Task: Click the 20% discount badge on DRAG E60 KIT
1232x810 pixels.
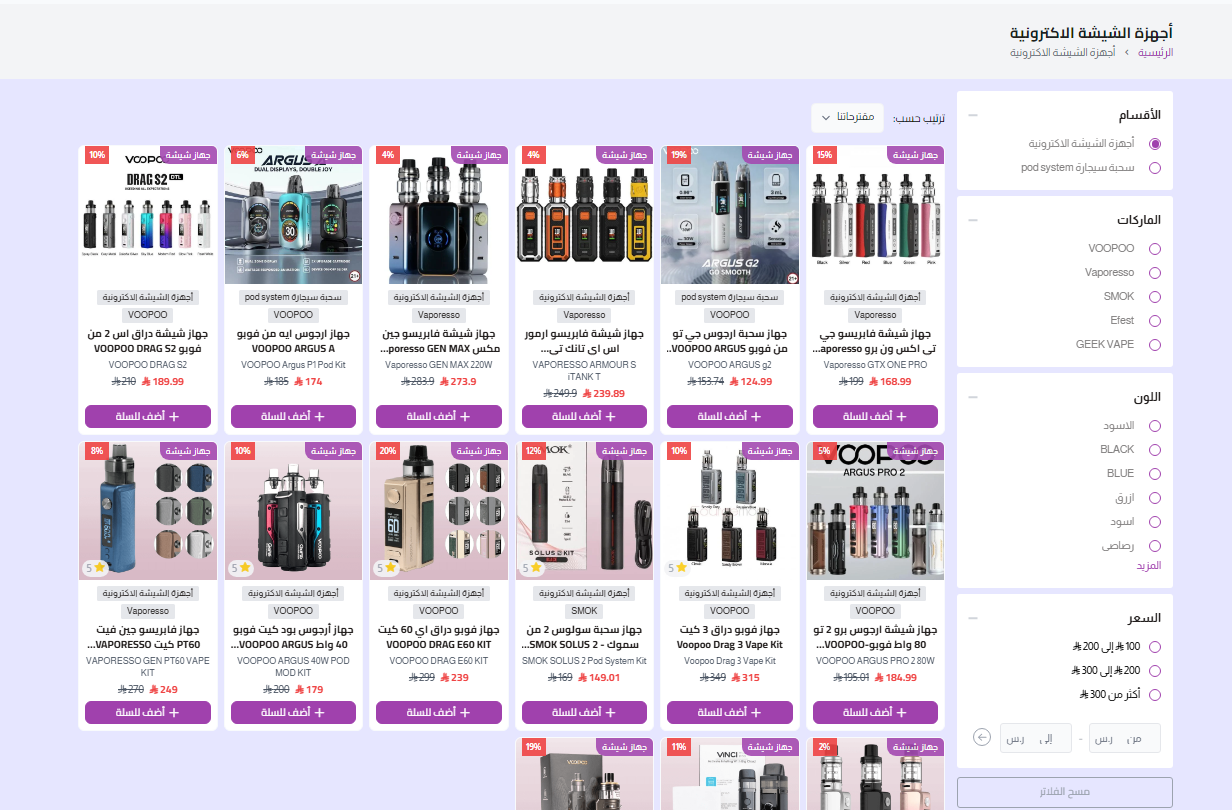Action: tap(387, 451)
